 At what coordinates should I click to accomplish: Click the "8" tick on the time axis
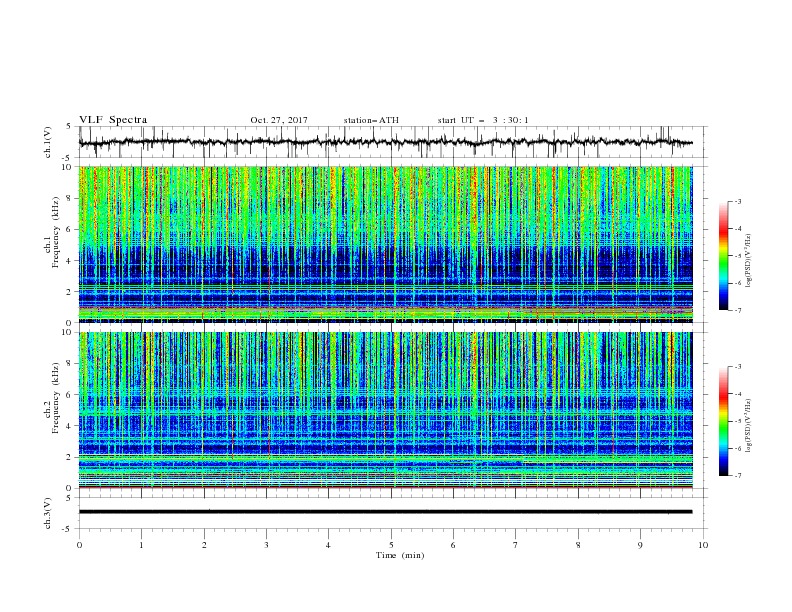pyautogui.click(x=578, y=545)
